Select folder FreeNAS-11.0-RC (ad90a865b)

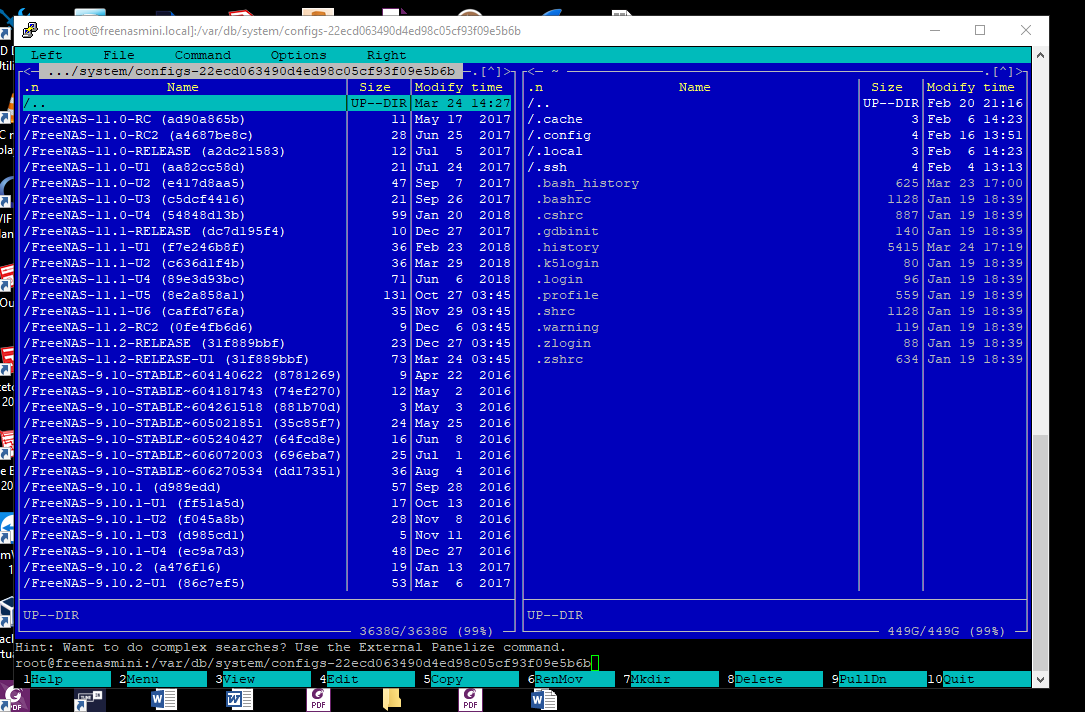coord(267,119)
